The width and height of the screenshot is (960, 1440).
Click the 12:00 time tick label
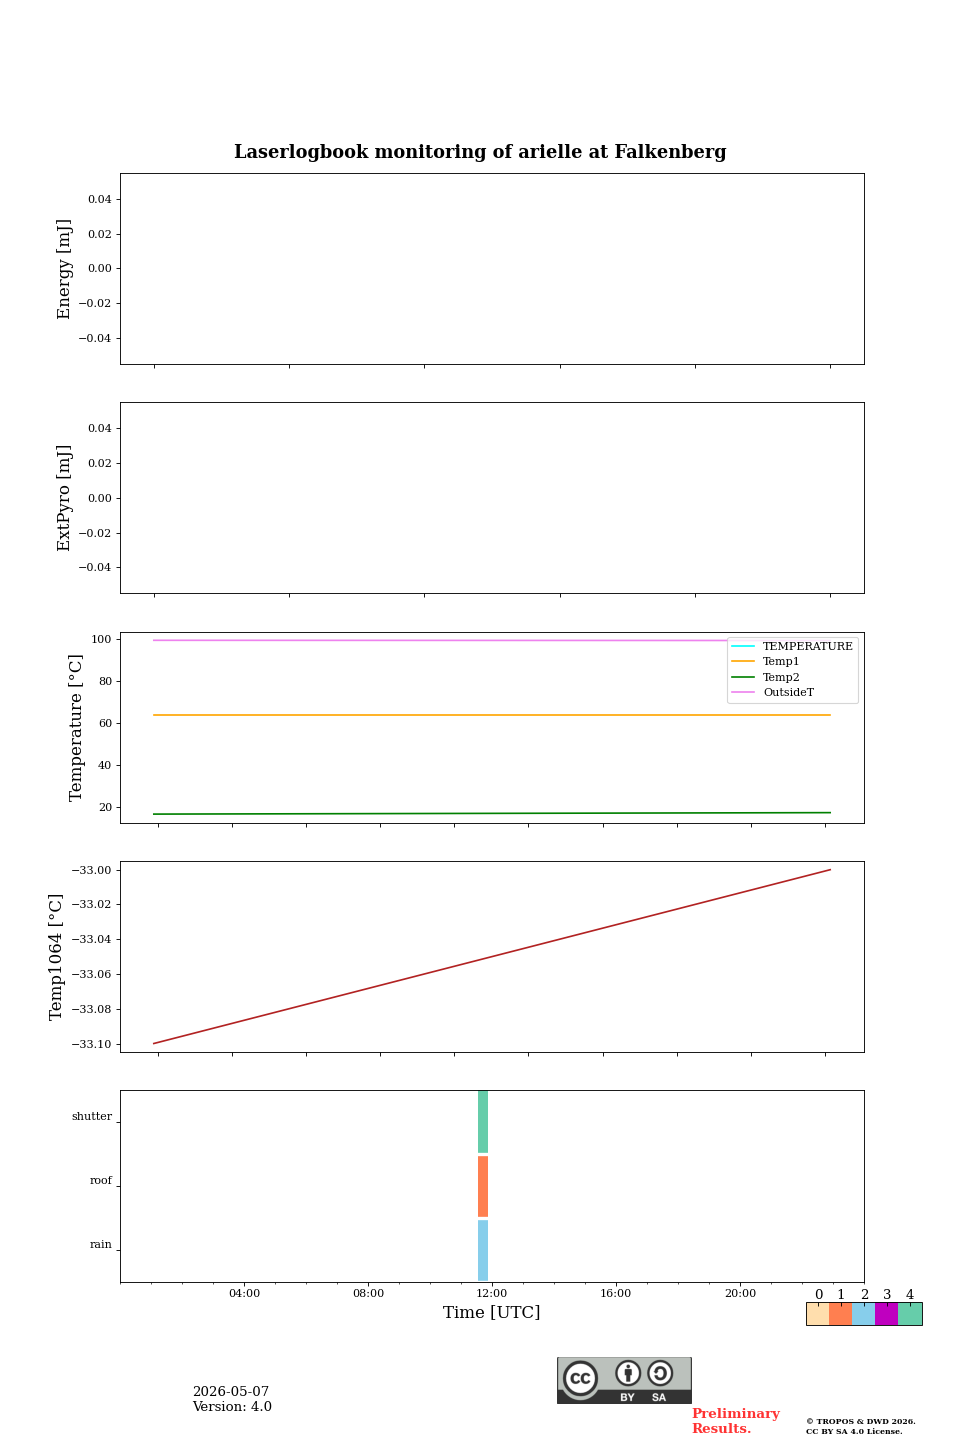(x=492, y=1293)
